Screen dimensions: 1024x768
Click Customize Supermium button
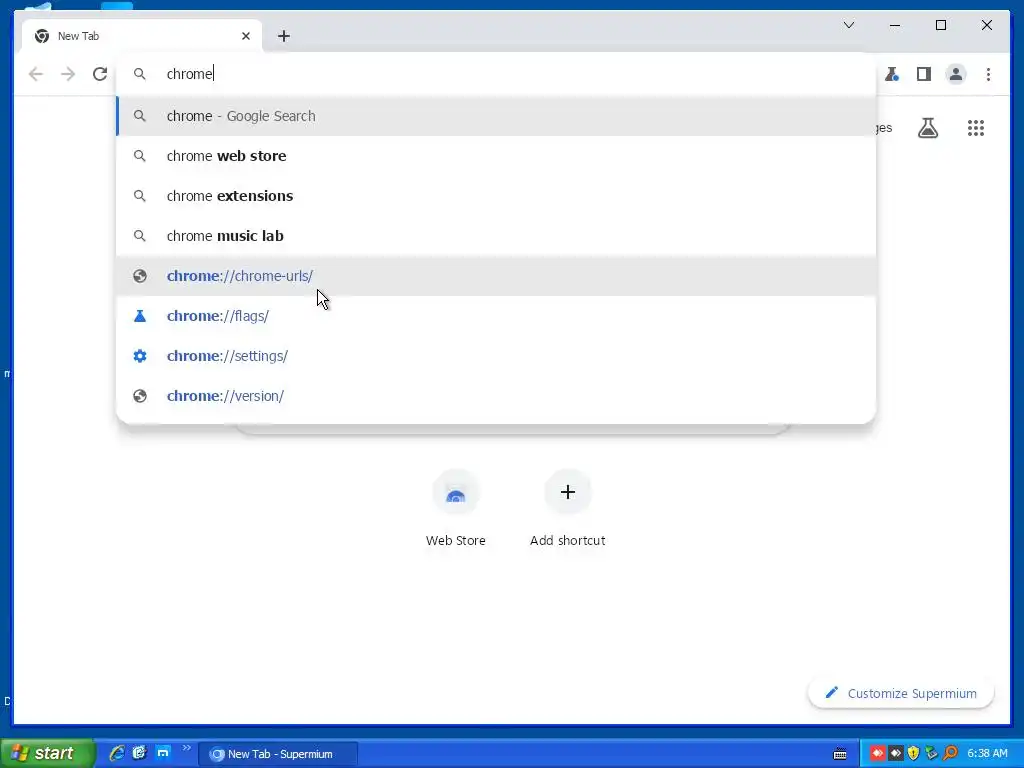901,694
